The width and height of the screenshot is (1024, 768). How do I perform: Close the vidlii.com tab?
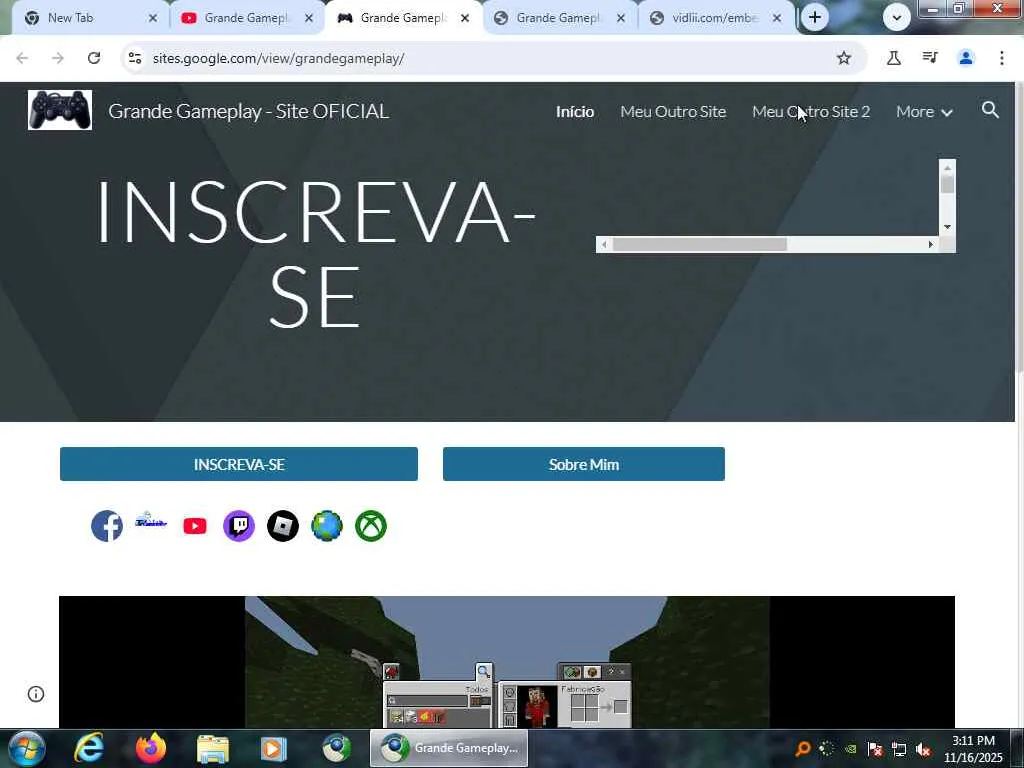777,18
